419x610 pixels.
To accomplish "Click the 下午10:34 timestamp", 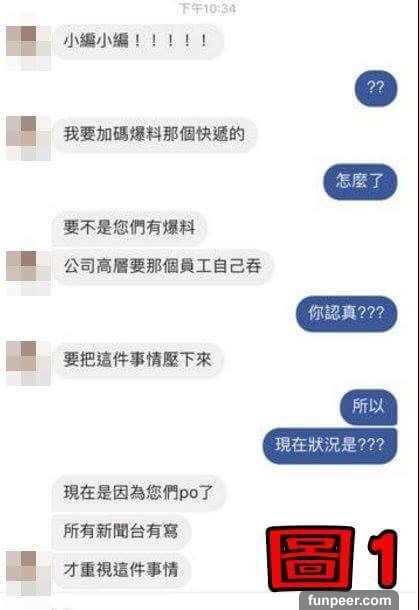I will [207, 8].
